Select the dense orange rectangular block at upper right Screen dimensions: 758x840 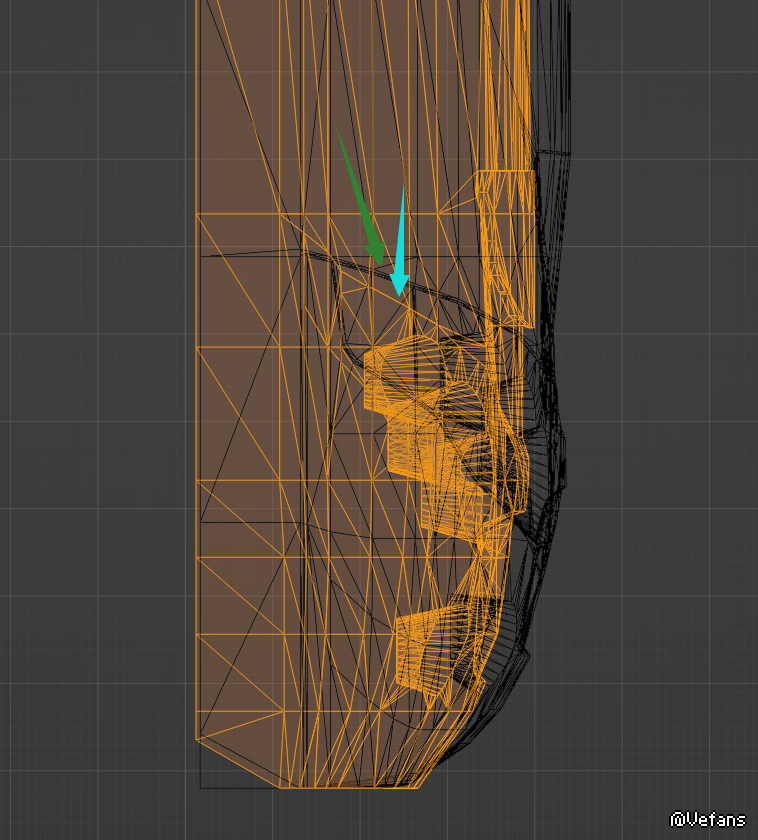[x=505, y=248]
